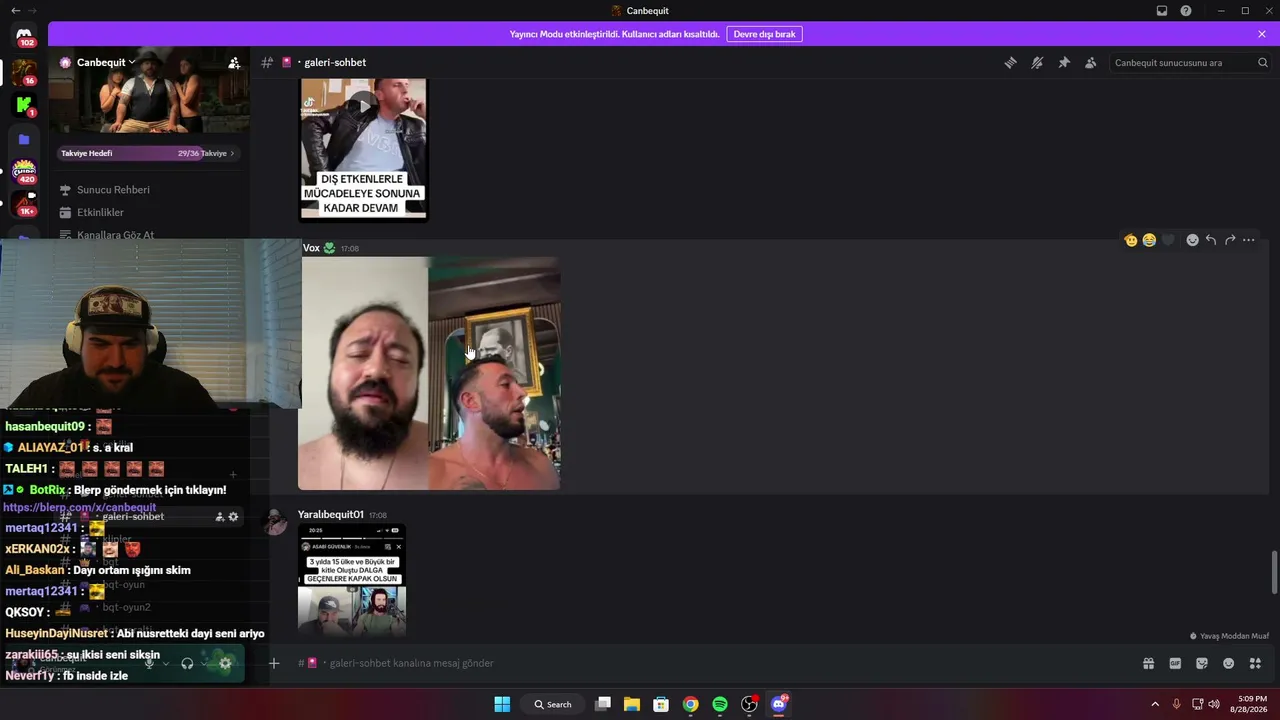
Task: Open the emoji picker in message bar
Action: [x=1229, y=663]
